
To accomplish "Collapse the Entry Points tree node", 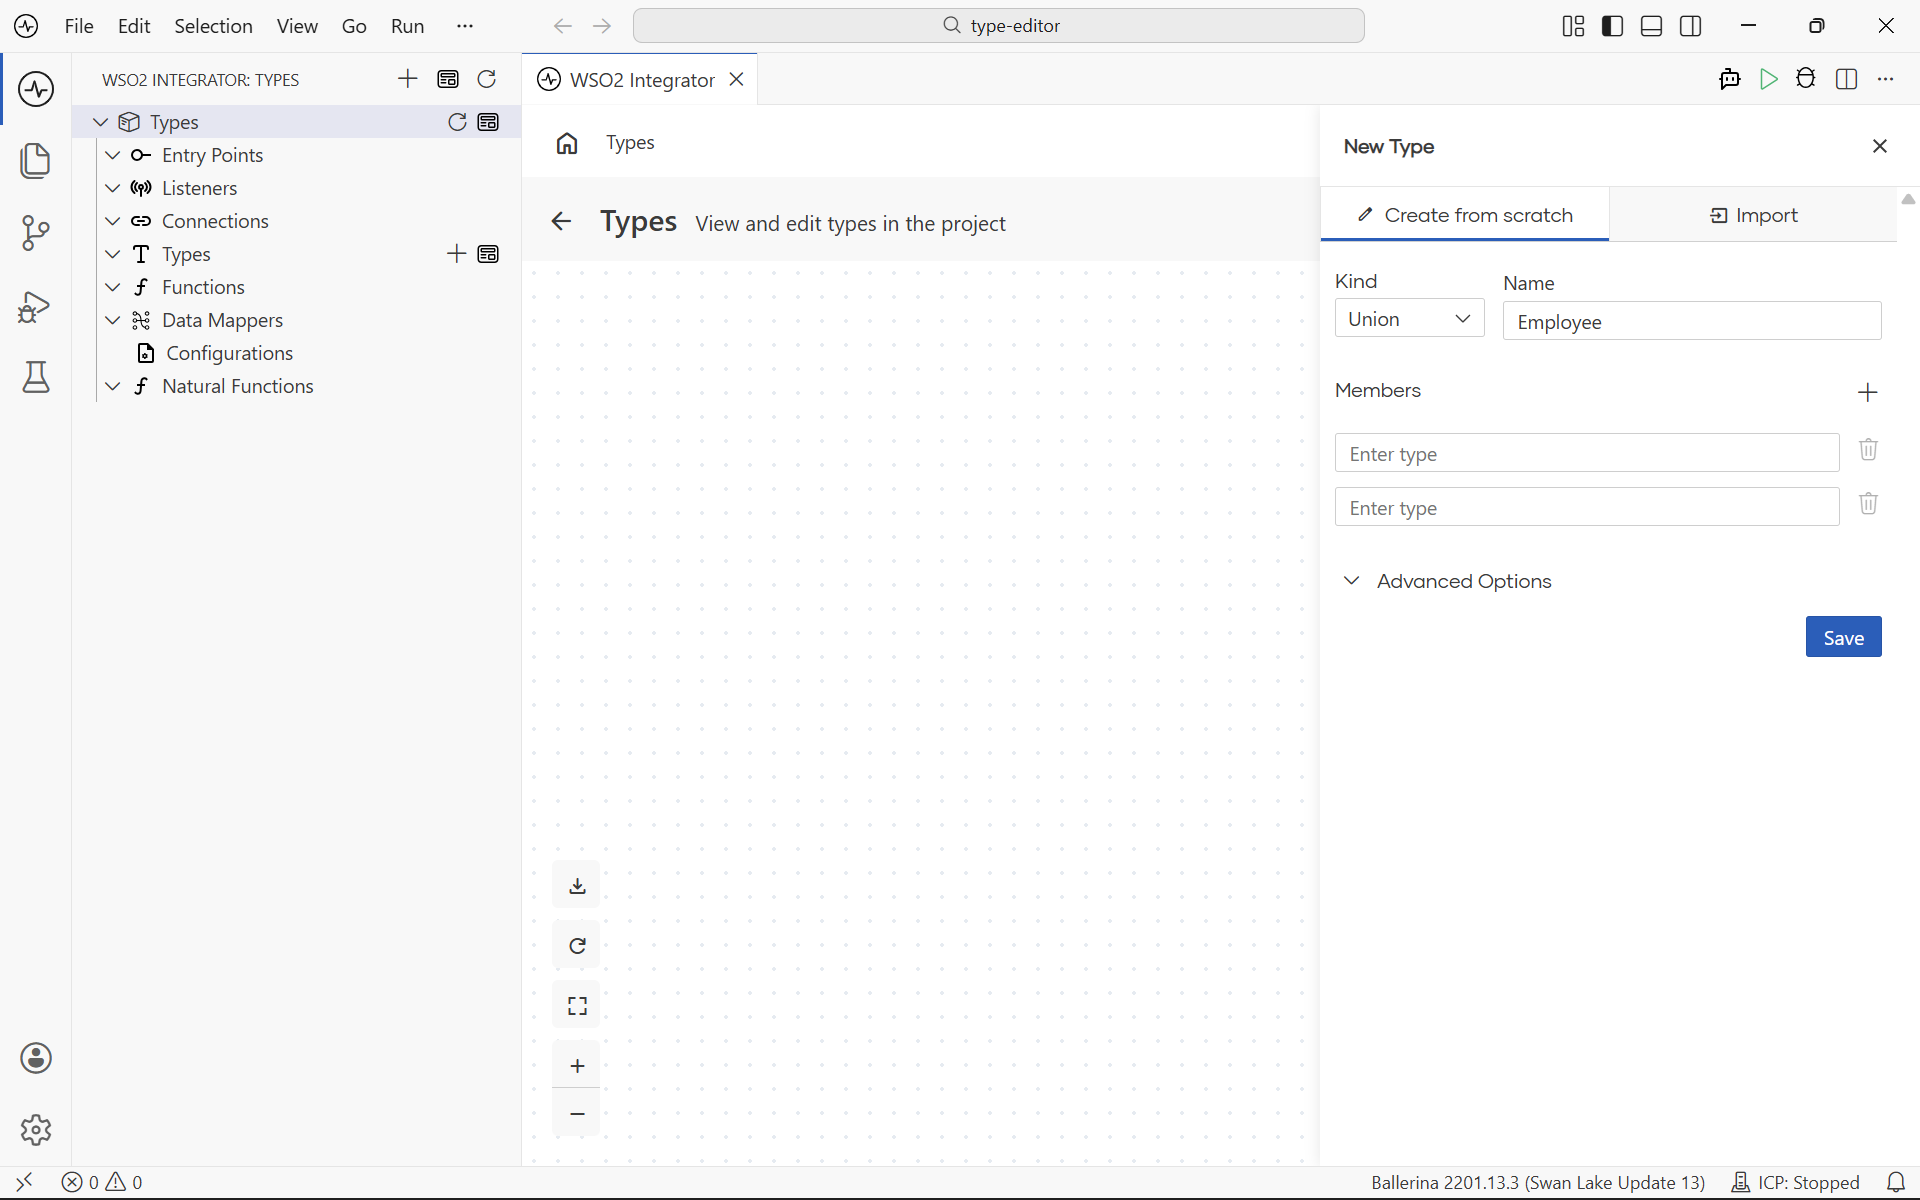I will [x=113, y=155].
